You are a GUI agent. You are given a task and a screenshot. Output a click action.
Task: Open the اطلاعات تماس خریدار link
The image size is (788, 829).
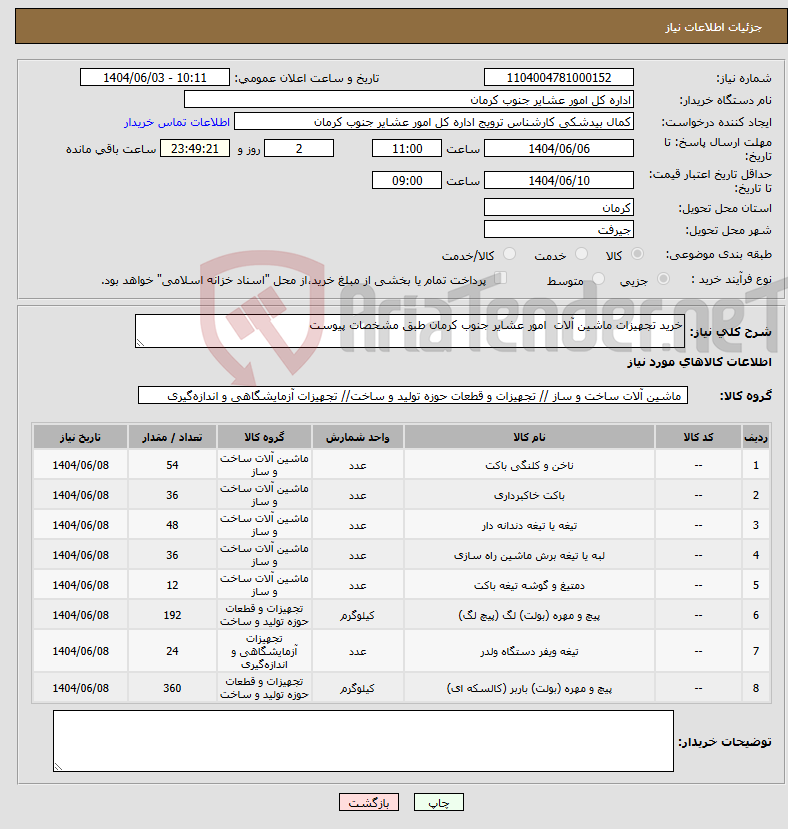(177, 122)
